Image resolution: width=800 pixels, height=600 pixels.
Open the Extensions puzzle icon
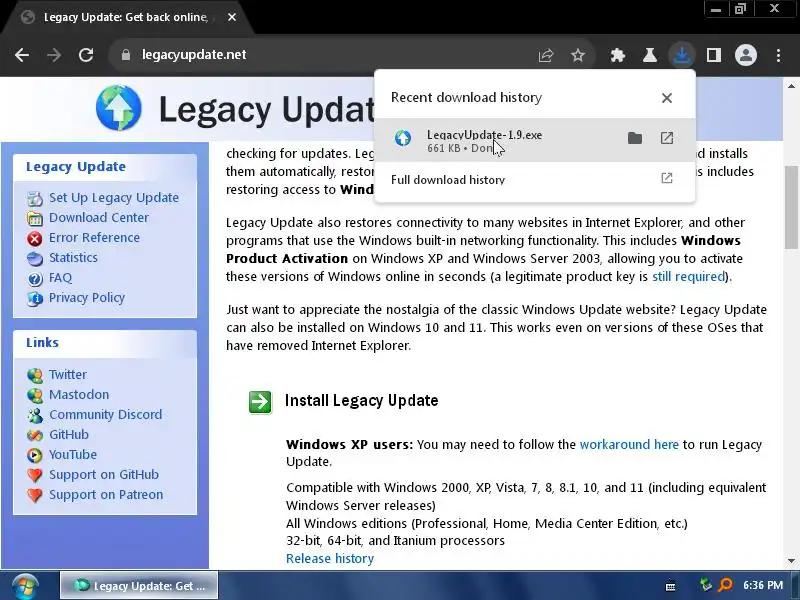[x=618, y=55]
